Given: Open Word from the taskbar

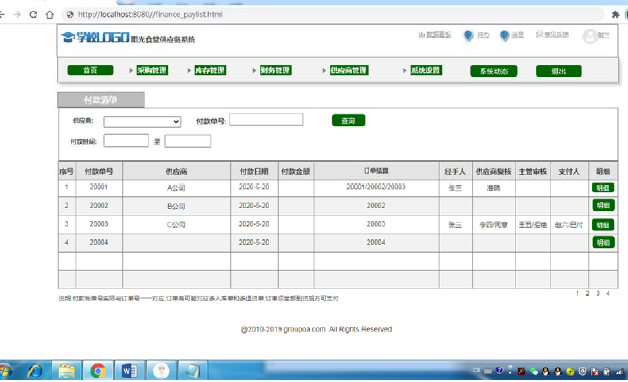Looking at the screenshot, I should (129, 371).
